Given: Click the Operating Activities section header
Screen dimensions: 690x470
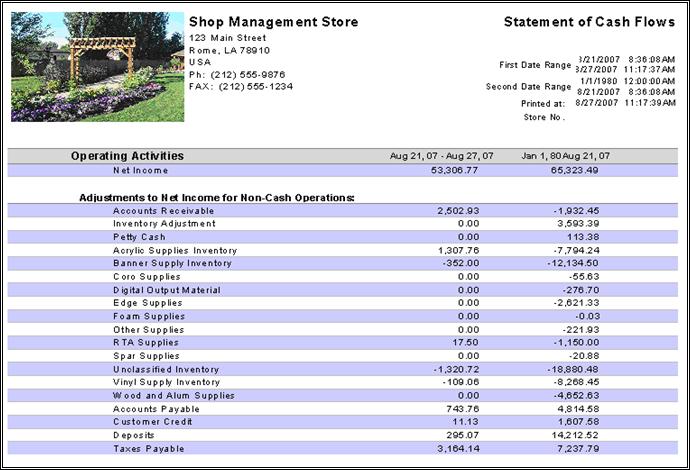Looking at the screenshot, I should click(128, 156).
